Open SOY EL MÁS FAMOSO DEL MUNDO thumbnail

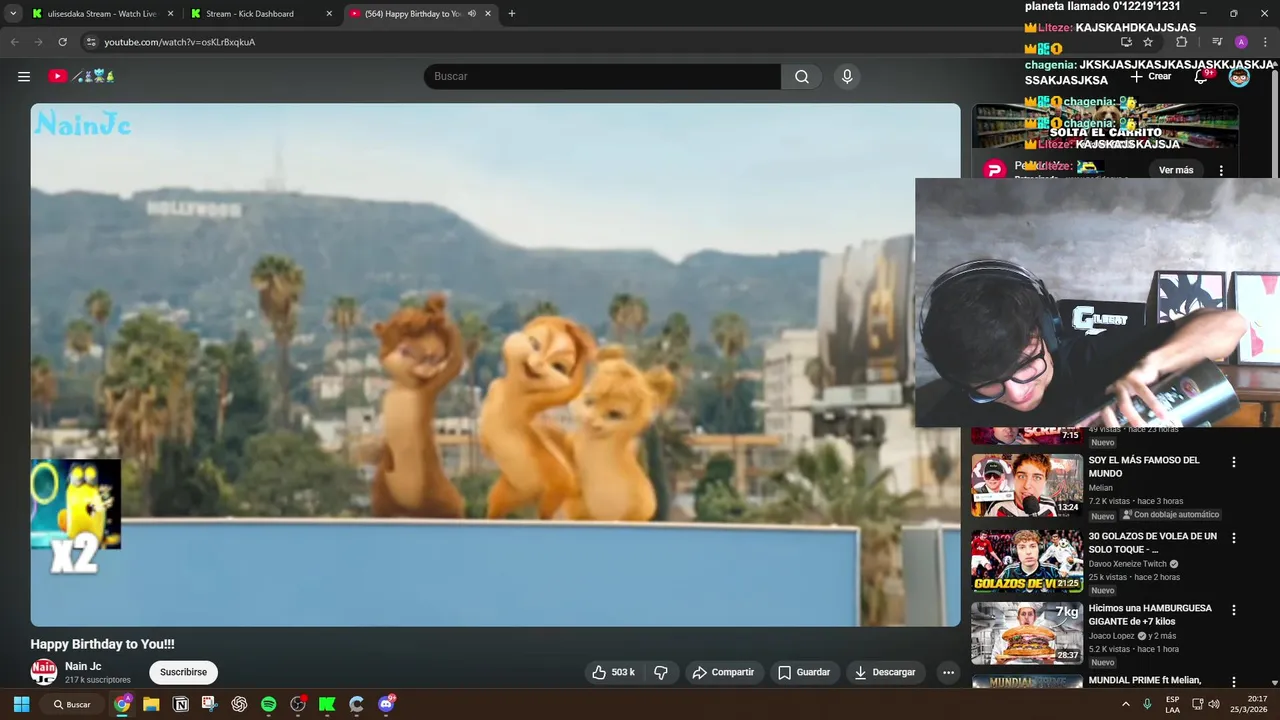1027,486
